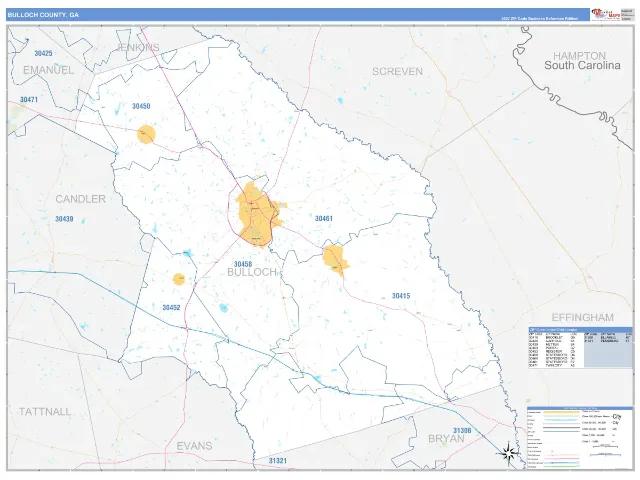Click ZIP code label 30425
The width and height of the screenshot is (640, 480).
tap(43, 53)
